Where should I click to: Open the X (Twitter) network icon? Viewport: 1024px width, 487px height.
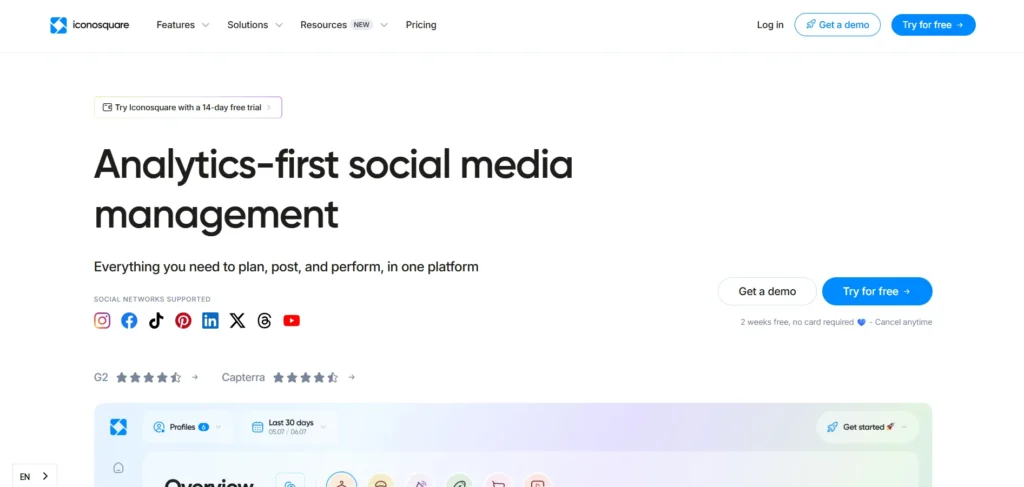point(238,321)
